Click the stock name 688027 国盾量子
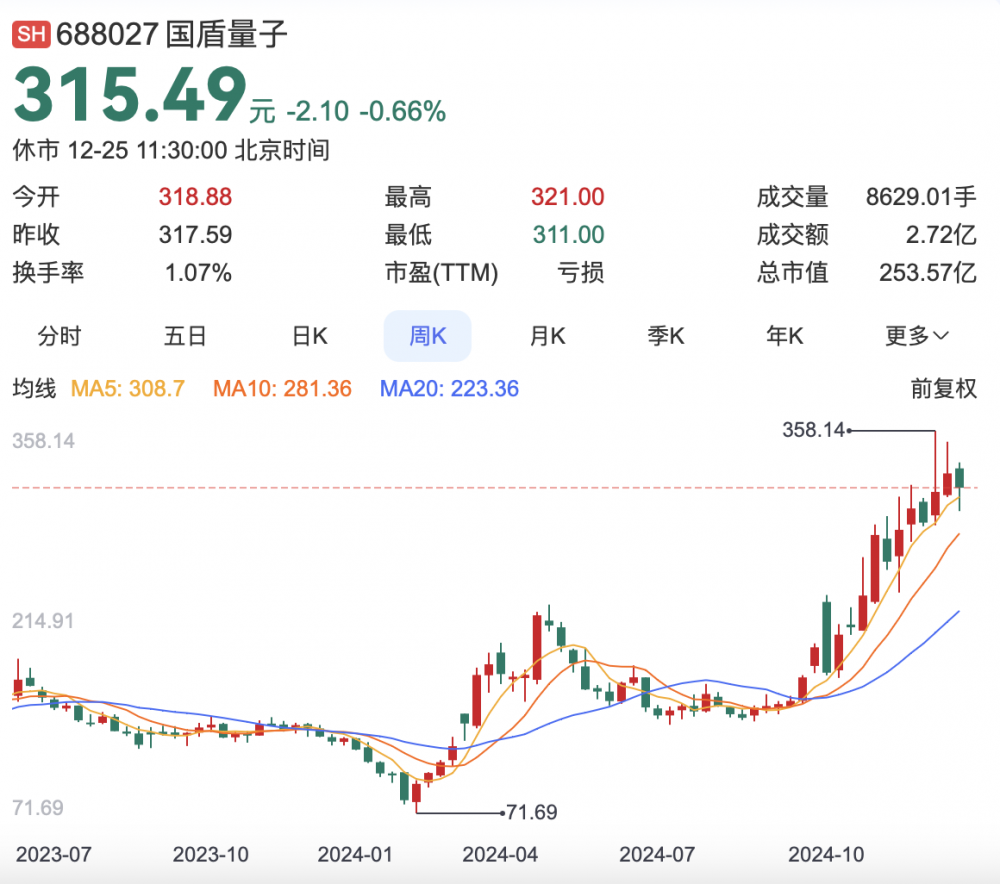Viewport: 1000px width, 884px height. pos(172,35)
